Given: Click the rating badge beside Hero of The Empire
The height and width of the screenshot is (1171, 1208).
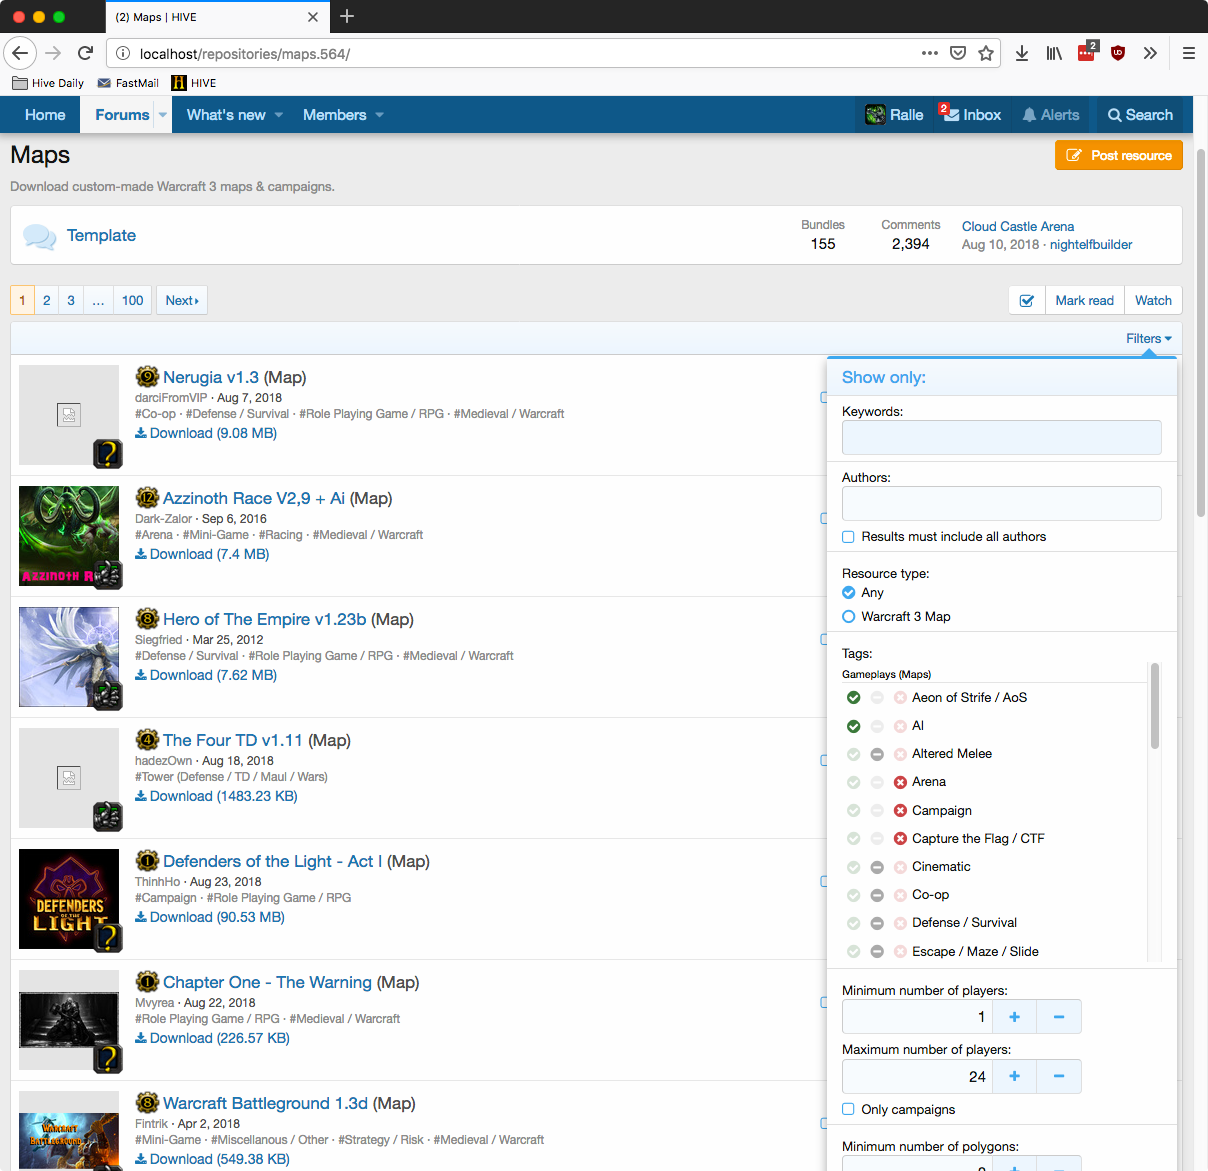Looking at the screenshot, I should coord(147,619).
